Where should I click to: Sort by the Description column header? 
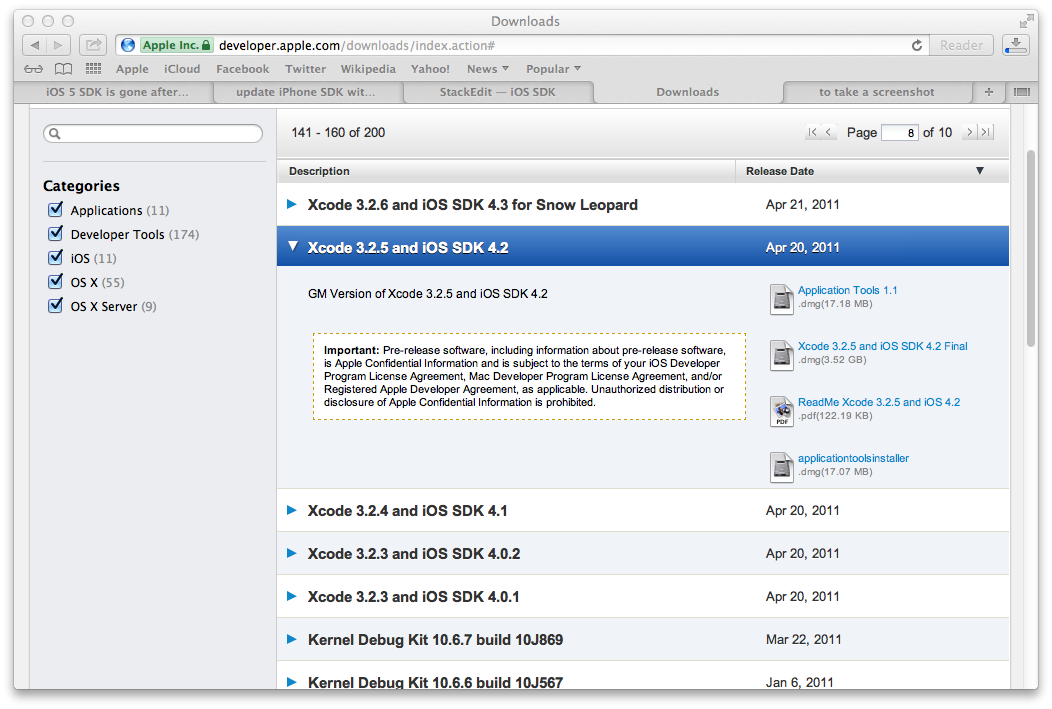pos(507,171)
